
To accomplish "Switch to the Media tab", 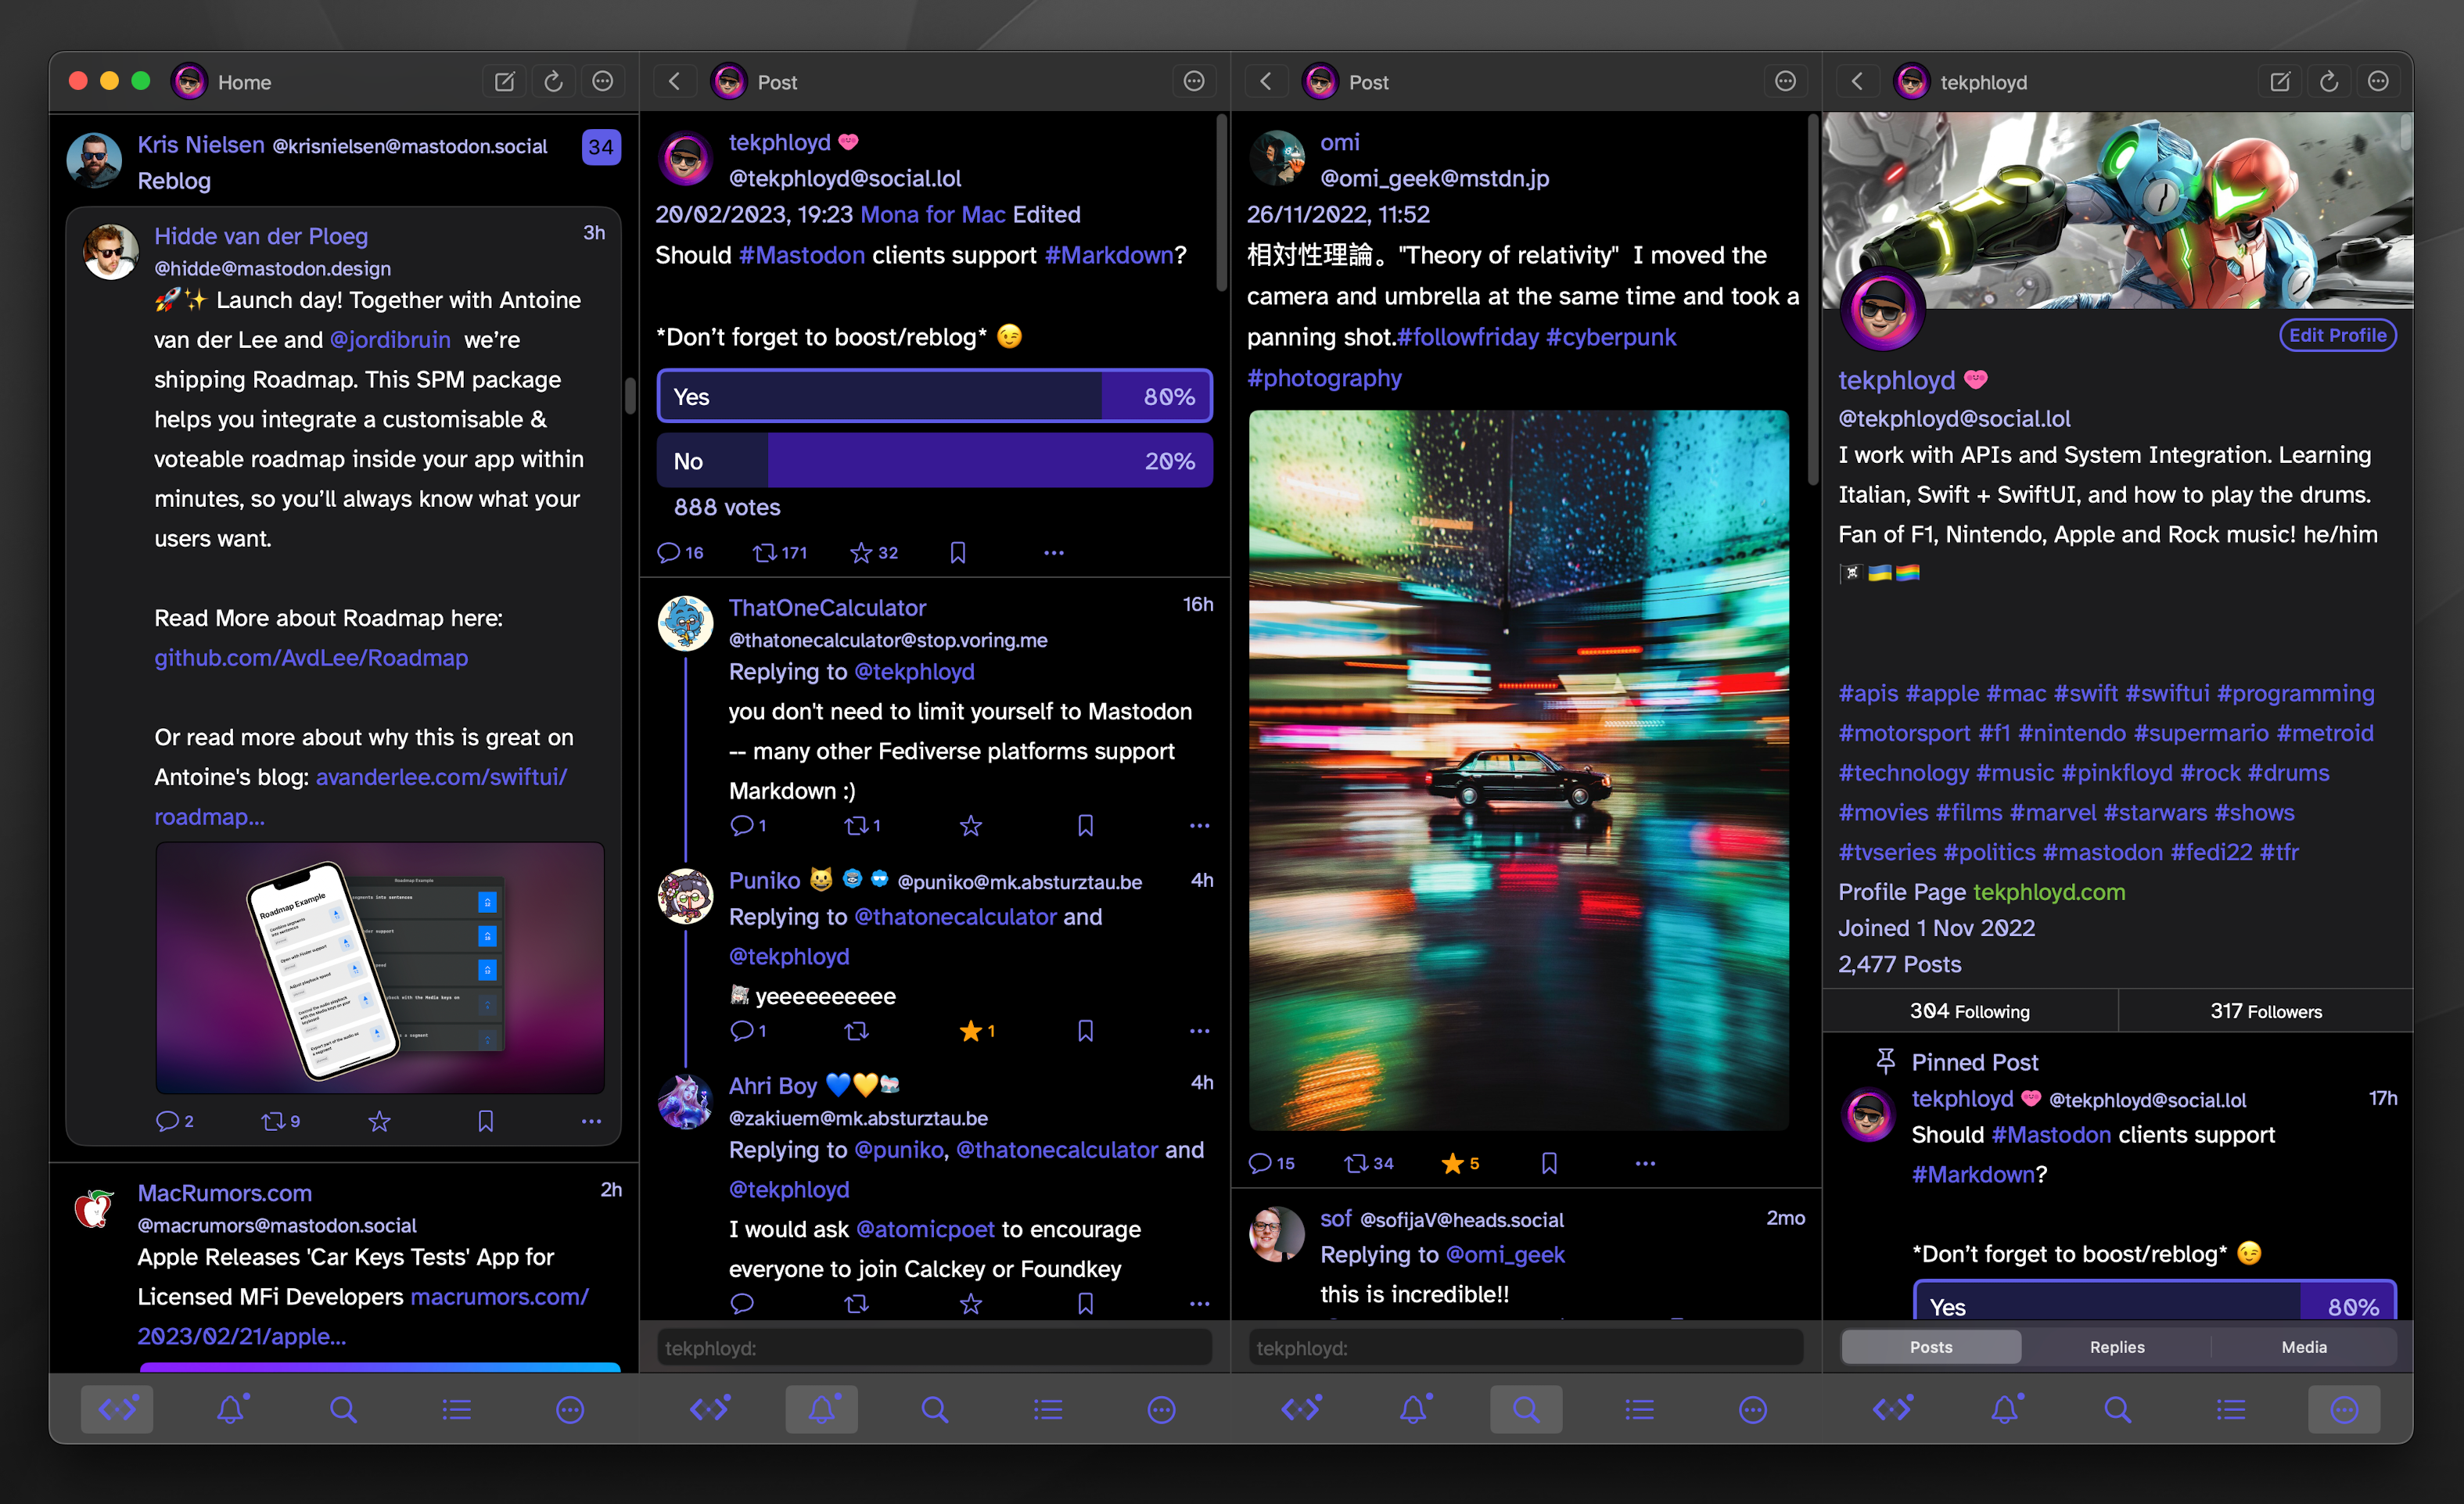I will point(2303,1347).
